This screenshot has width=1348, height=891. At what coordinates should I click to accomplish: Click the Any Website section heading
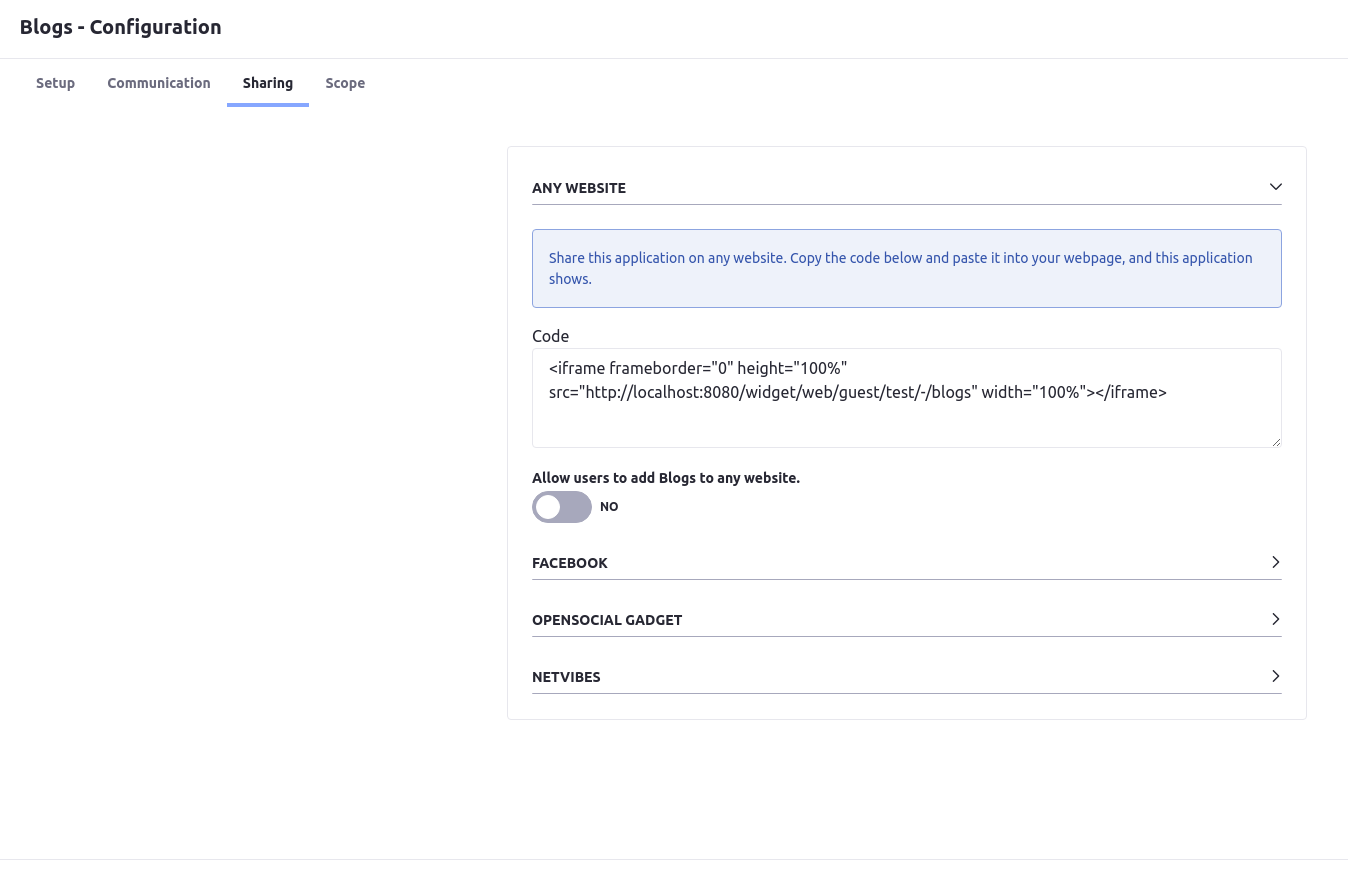click(579, 188)
